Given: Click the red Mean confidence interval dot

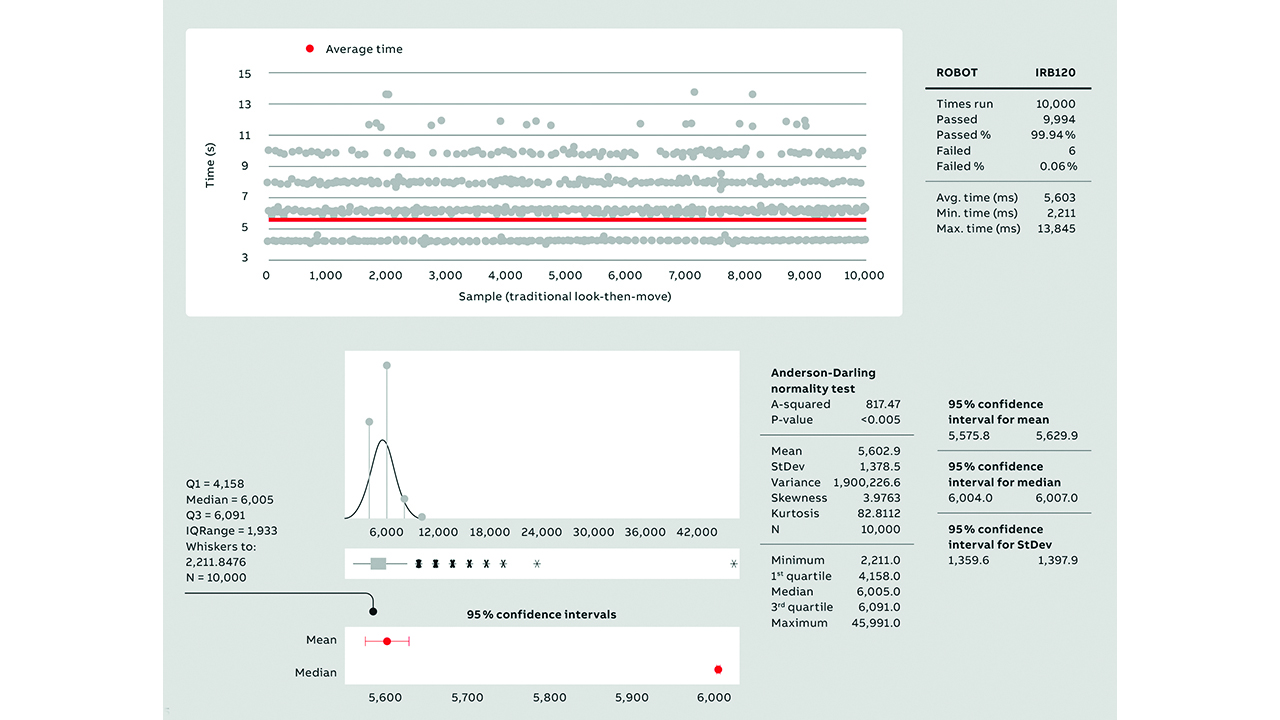Looking at the screenshot, I should 386,641.
